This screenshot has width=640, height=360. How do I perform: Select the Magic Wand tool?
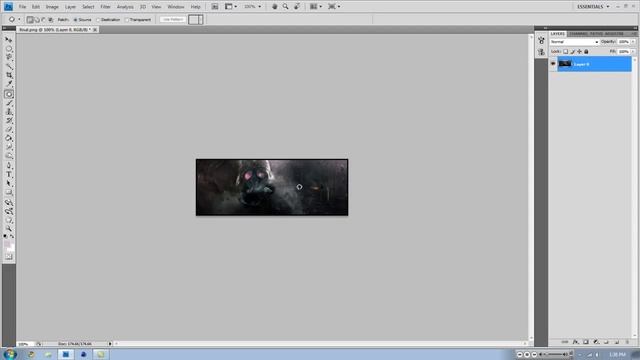9,66
